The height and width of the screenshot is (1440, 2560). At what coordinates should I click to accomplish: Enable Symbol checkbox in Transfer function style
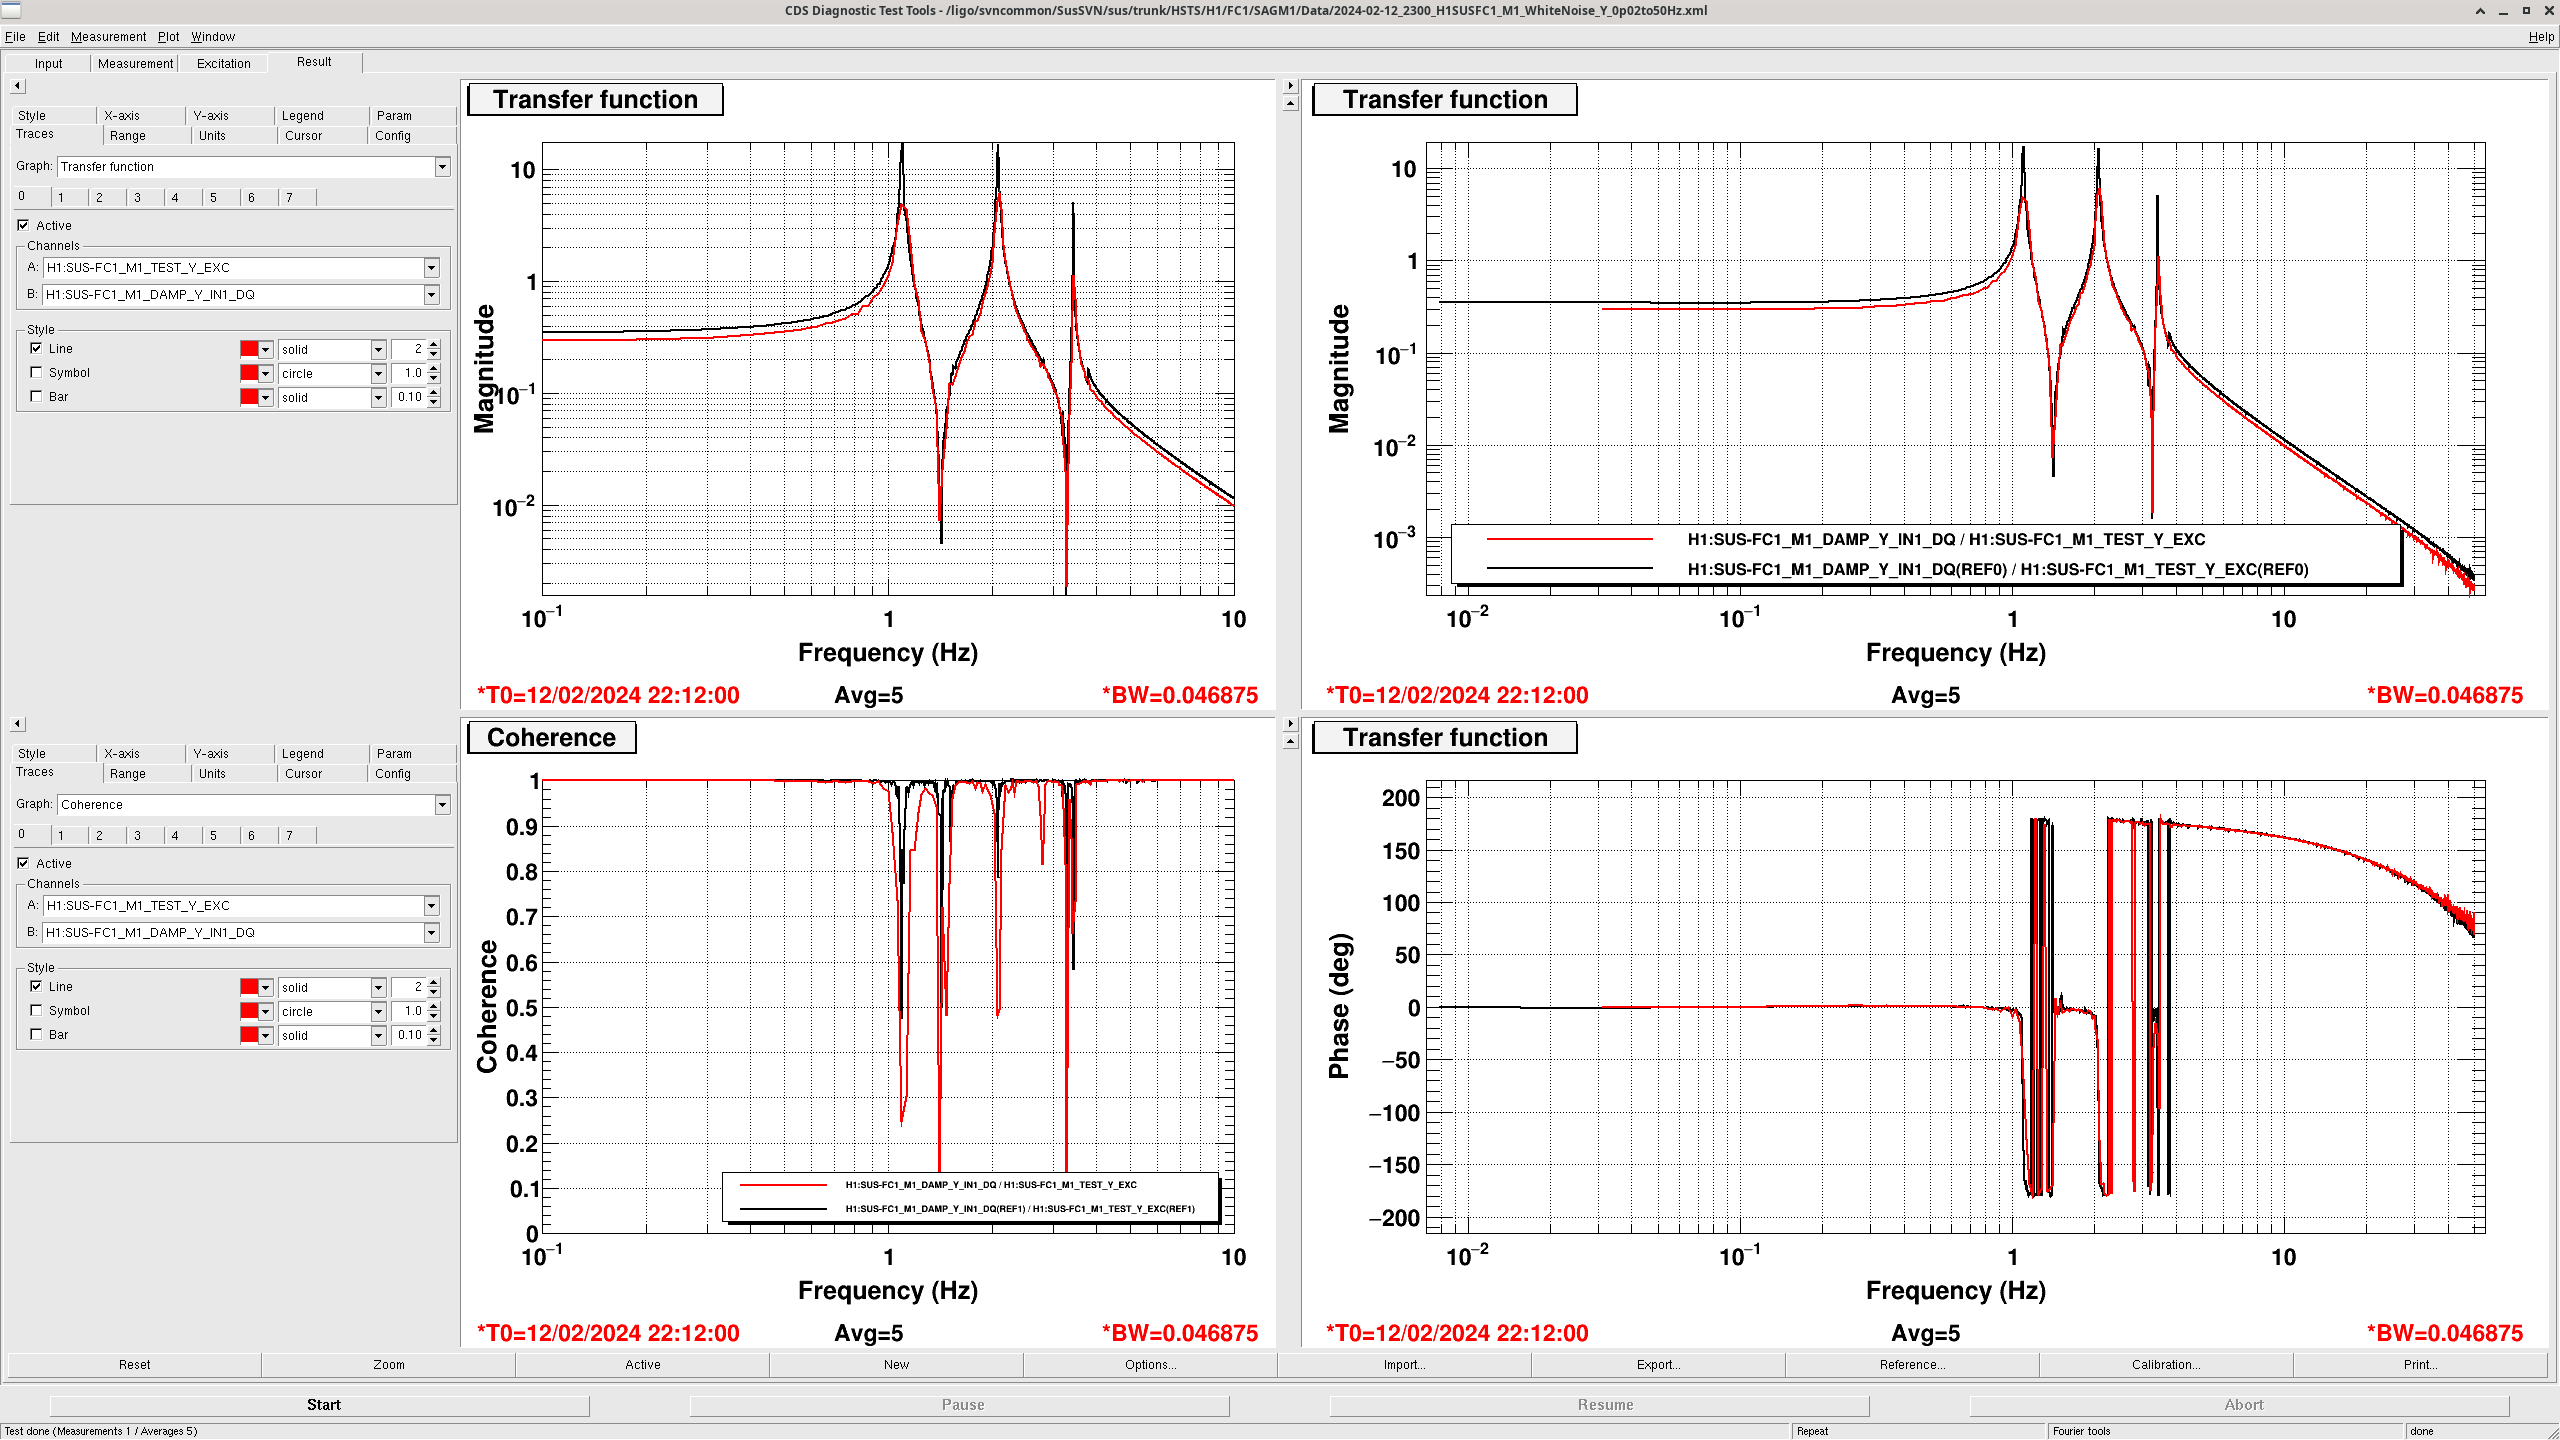tap(36, 372)
